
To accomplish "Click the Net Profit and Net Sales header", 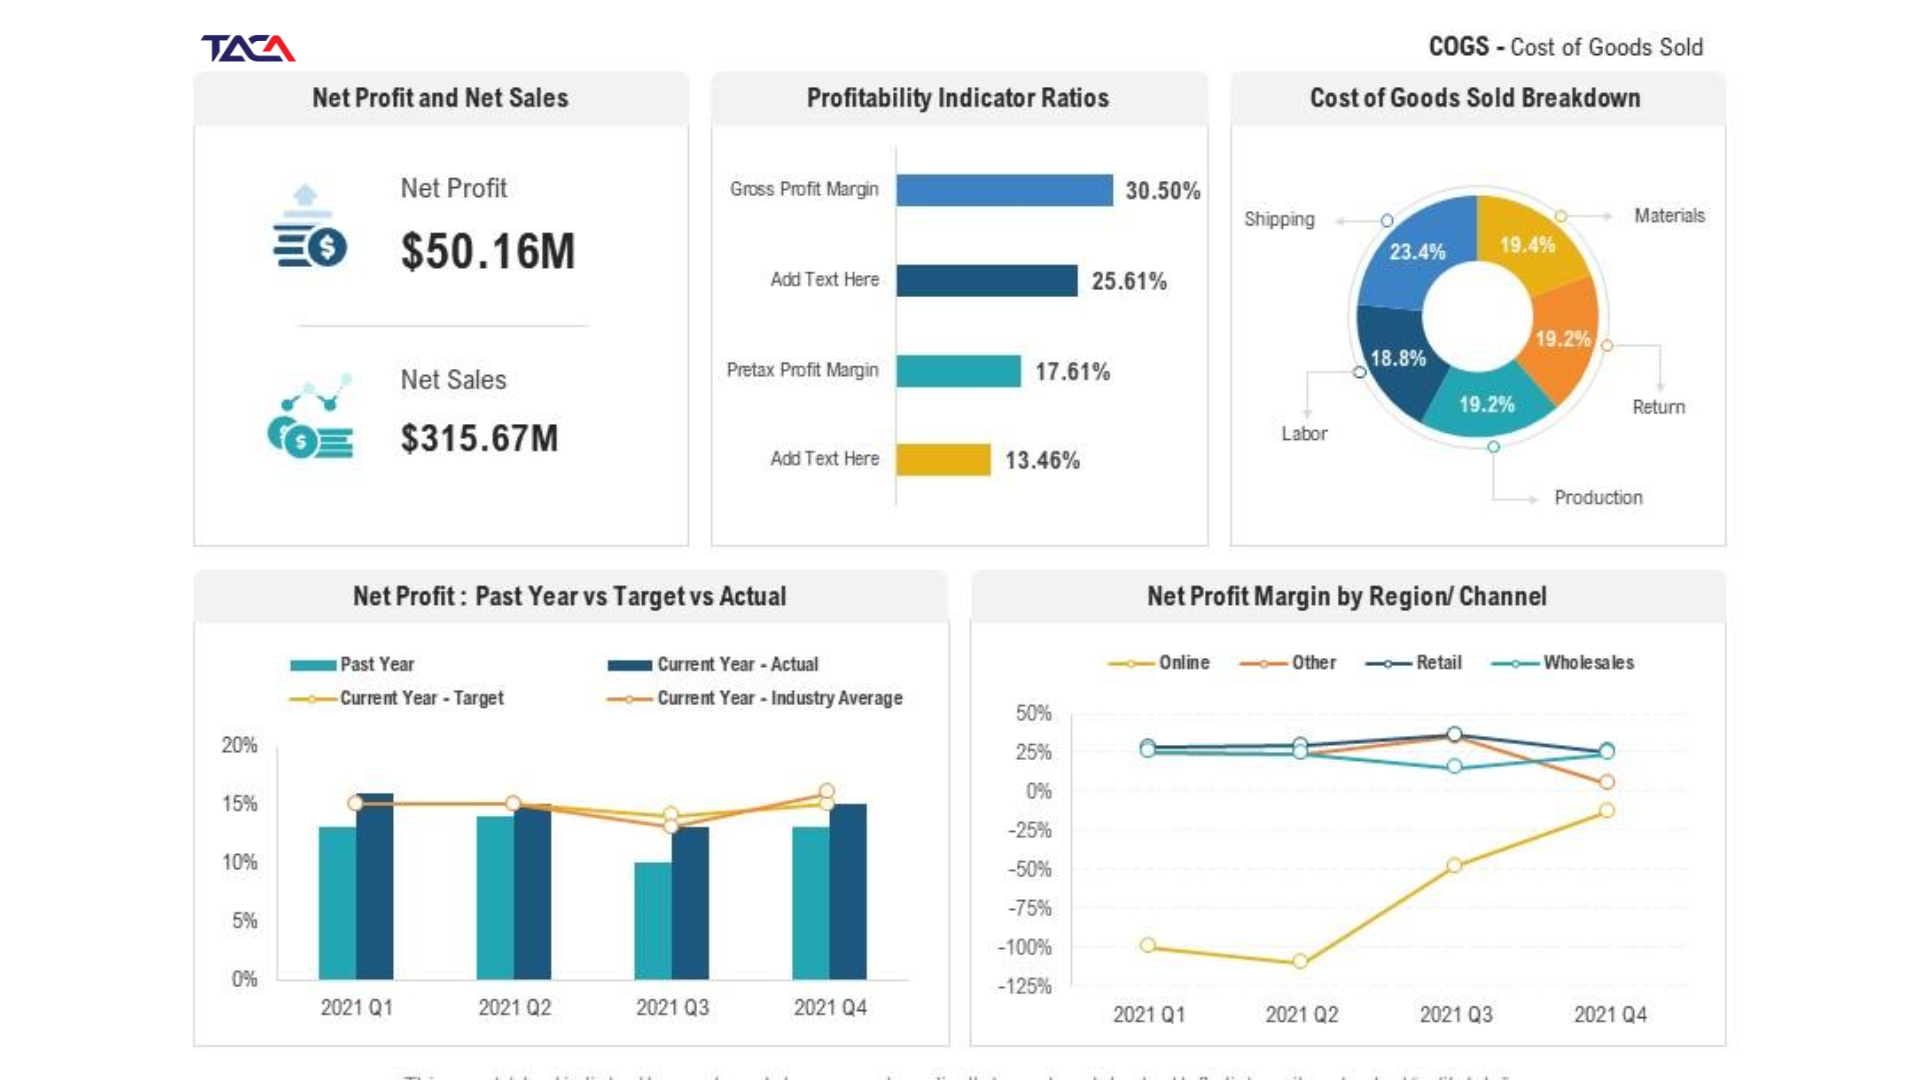I will tap(441, 98).
